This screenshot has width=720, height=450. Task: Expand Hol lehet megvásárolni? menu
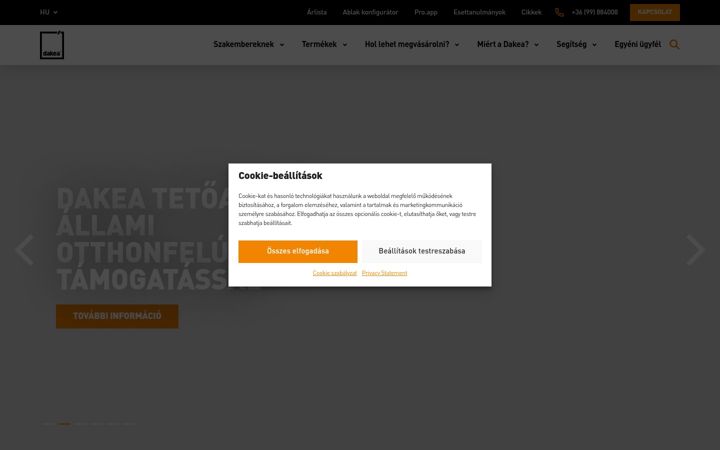point(412,45)
